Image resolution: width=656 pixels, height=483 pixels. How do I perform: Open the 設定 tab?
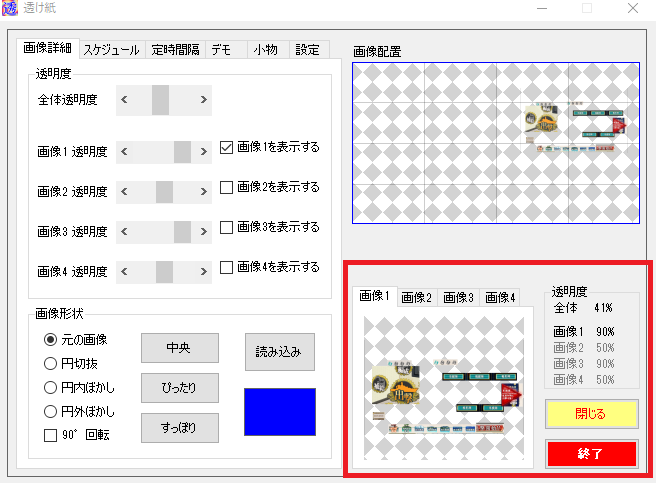click(308, 50)
